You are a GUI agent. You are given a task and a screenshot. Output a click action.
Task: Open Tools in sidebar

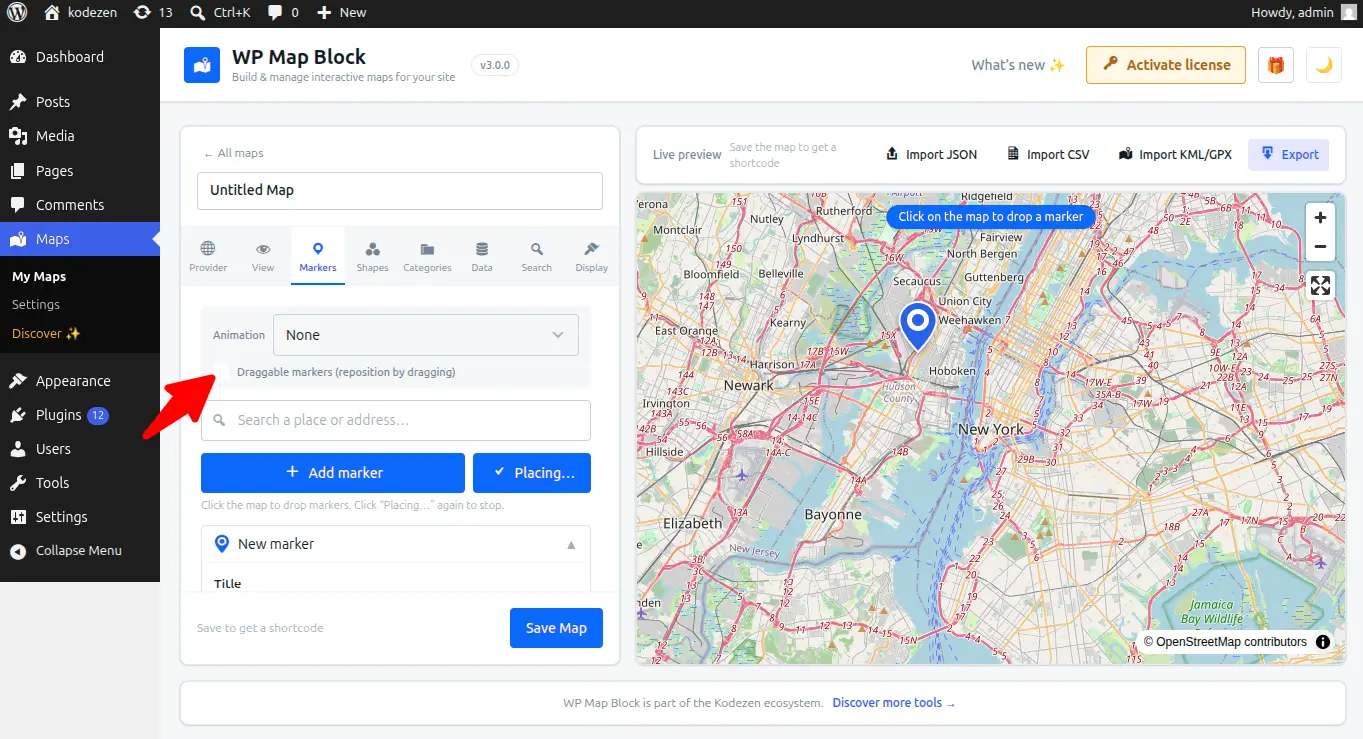(80, 483)
